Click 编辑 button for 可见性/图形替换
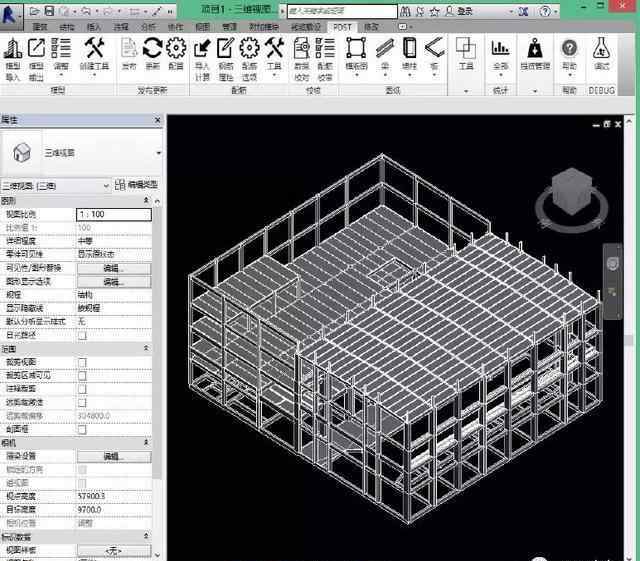This screenshot has height=561, width=640. pos(114,268)
